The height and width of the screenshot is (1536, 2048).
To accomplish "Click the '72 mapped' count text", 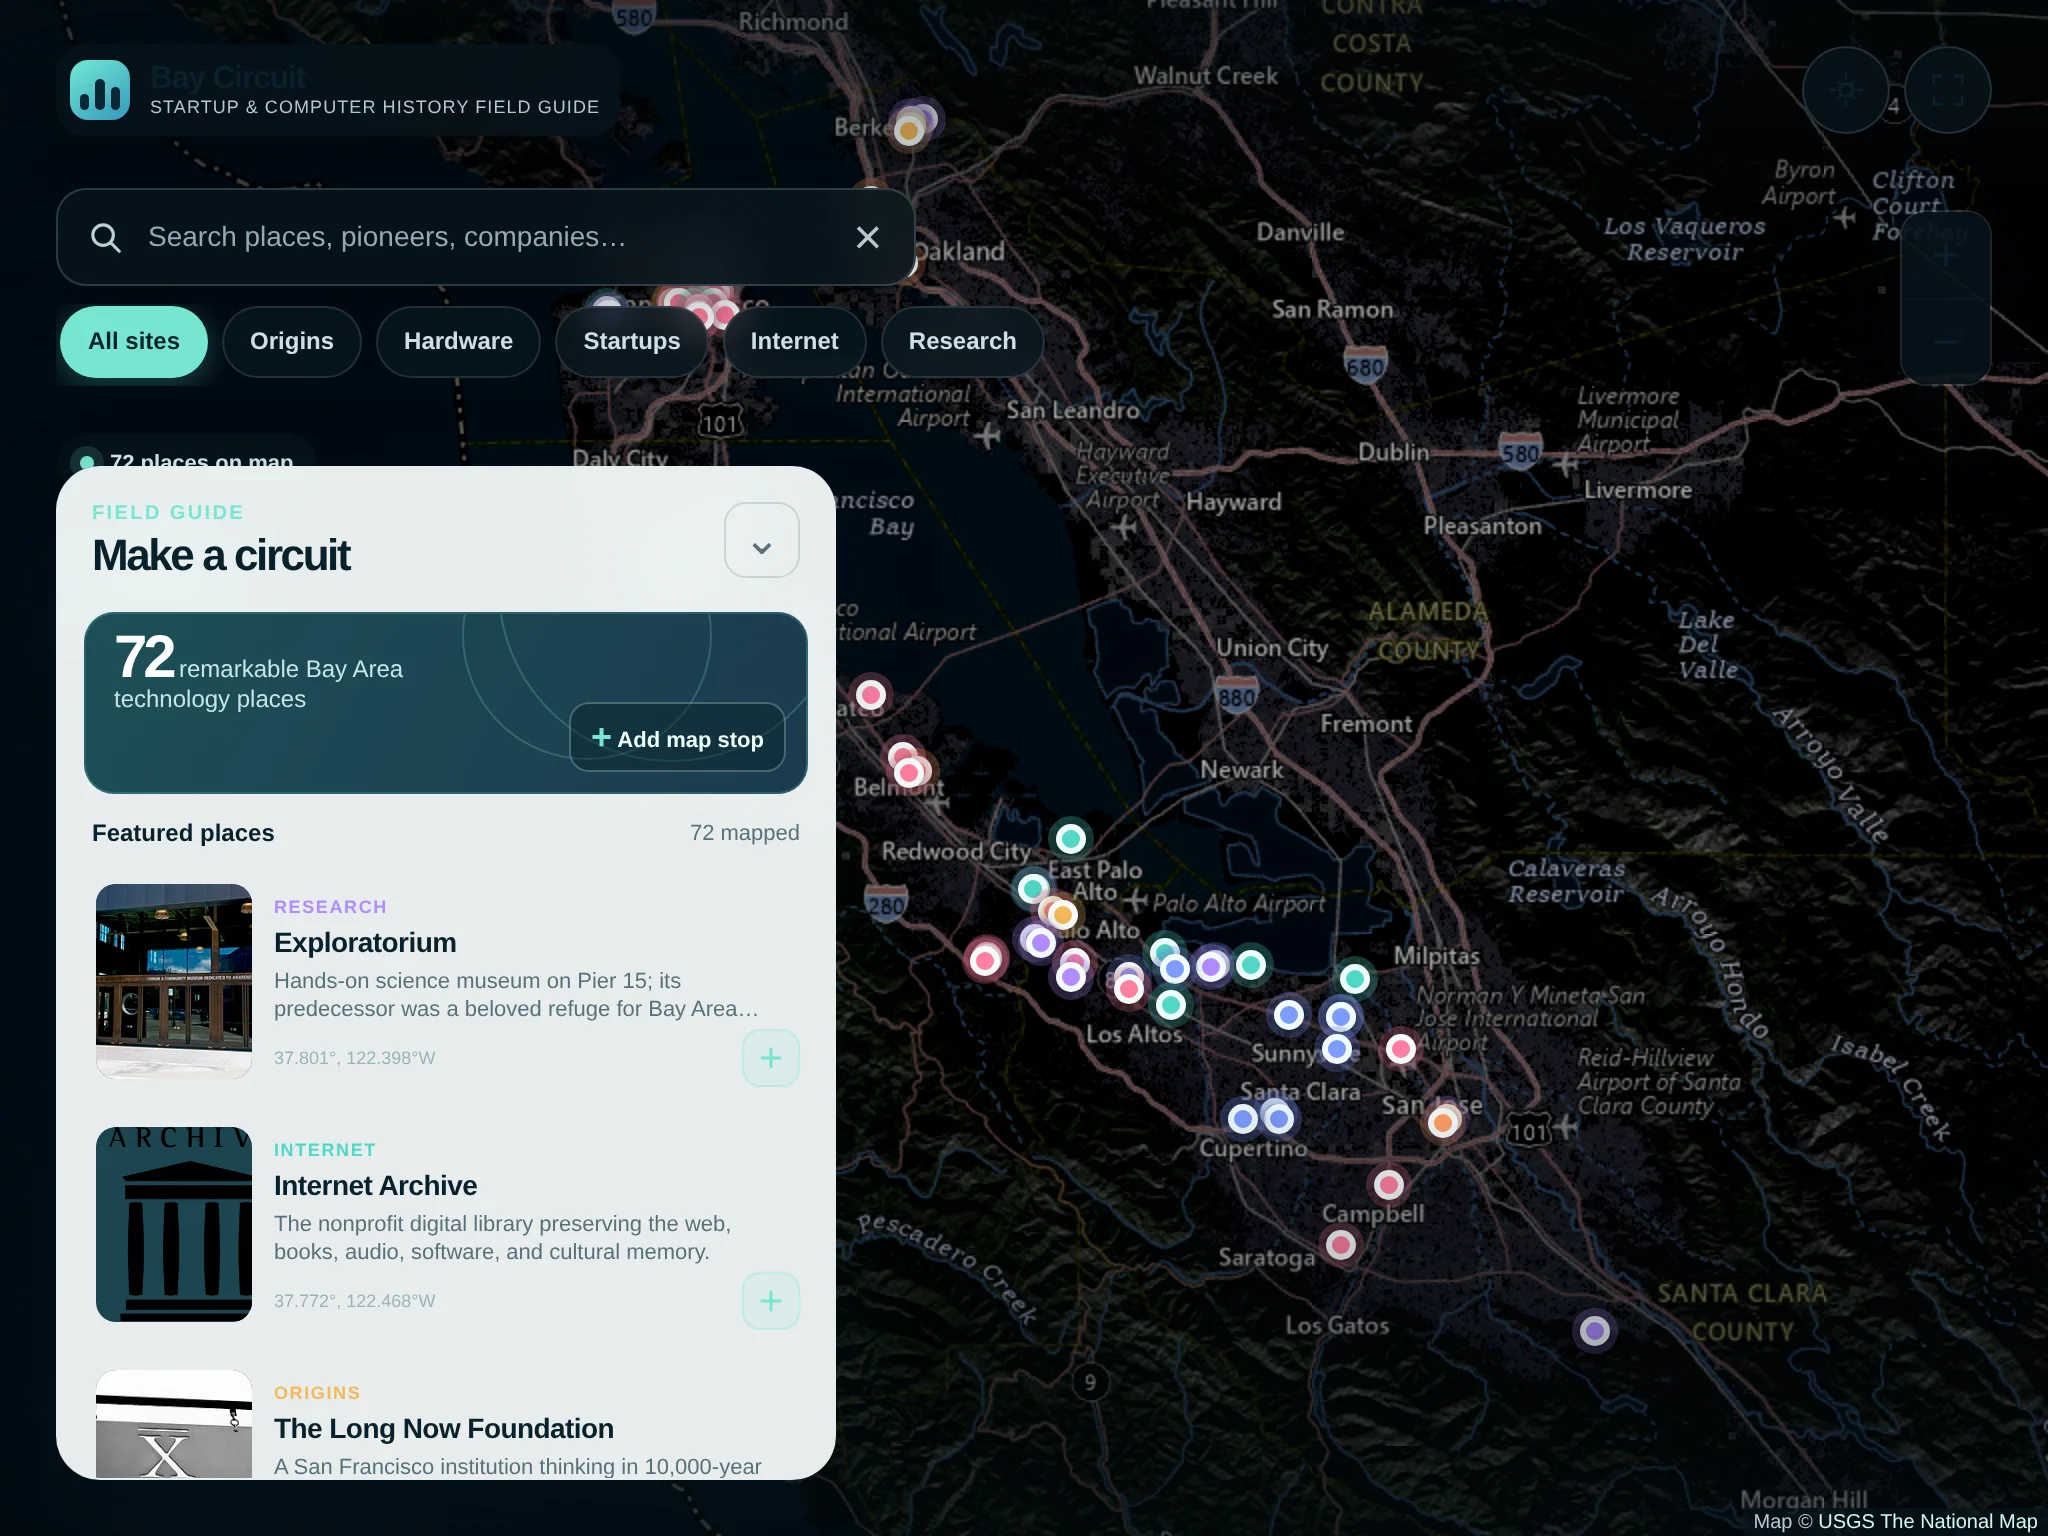I will point(745,833).
